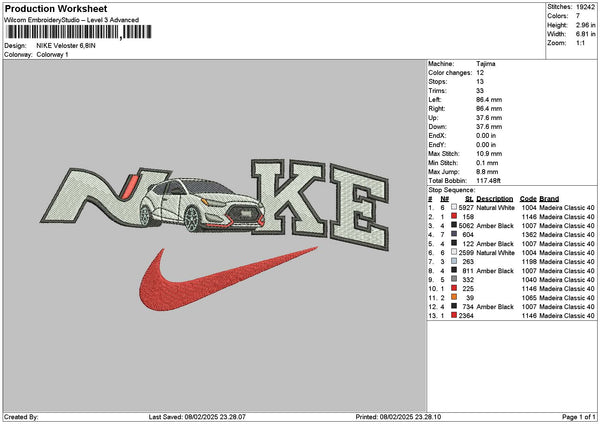This screenshot has width=600, height=424.
Task: Click the 'Max Jump:' value '8.8 mm'
Action: point(487,172)
